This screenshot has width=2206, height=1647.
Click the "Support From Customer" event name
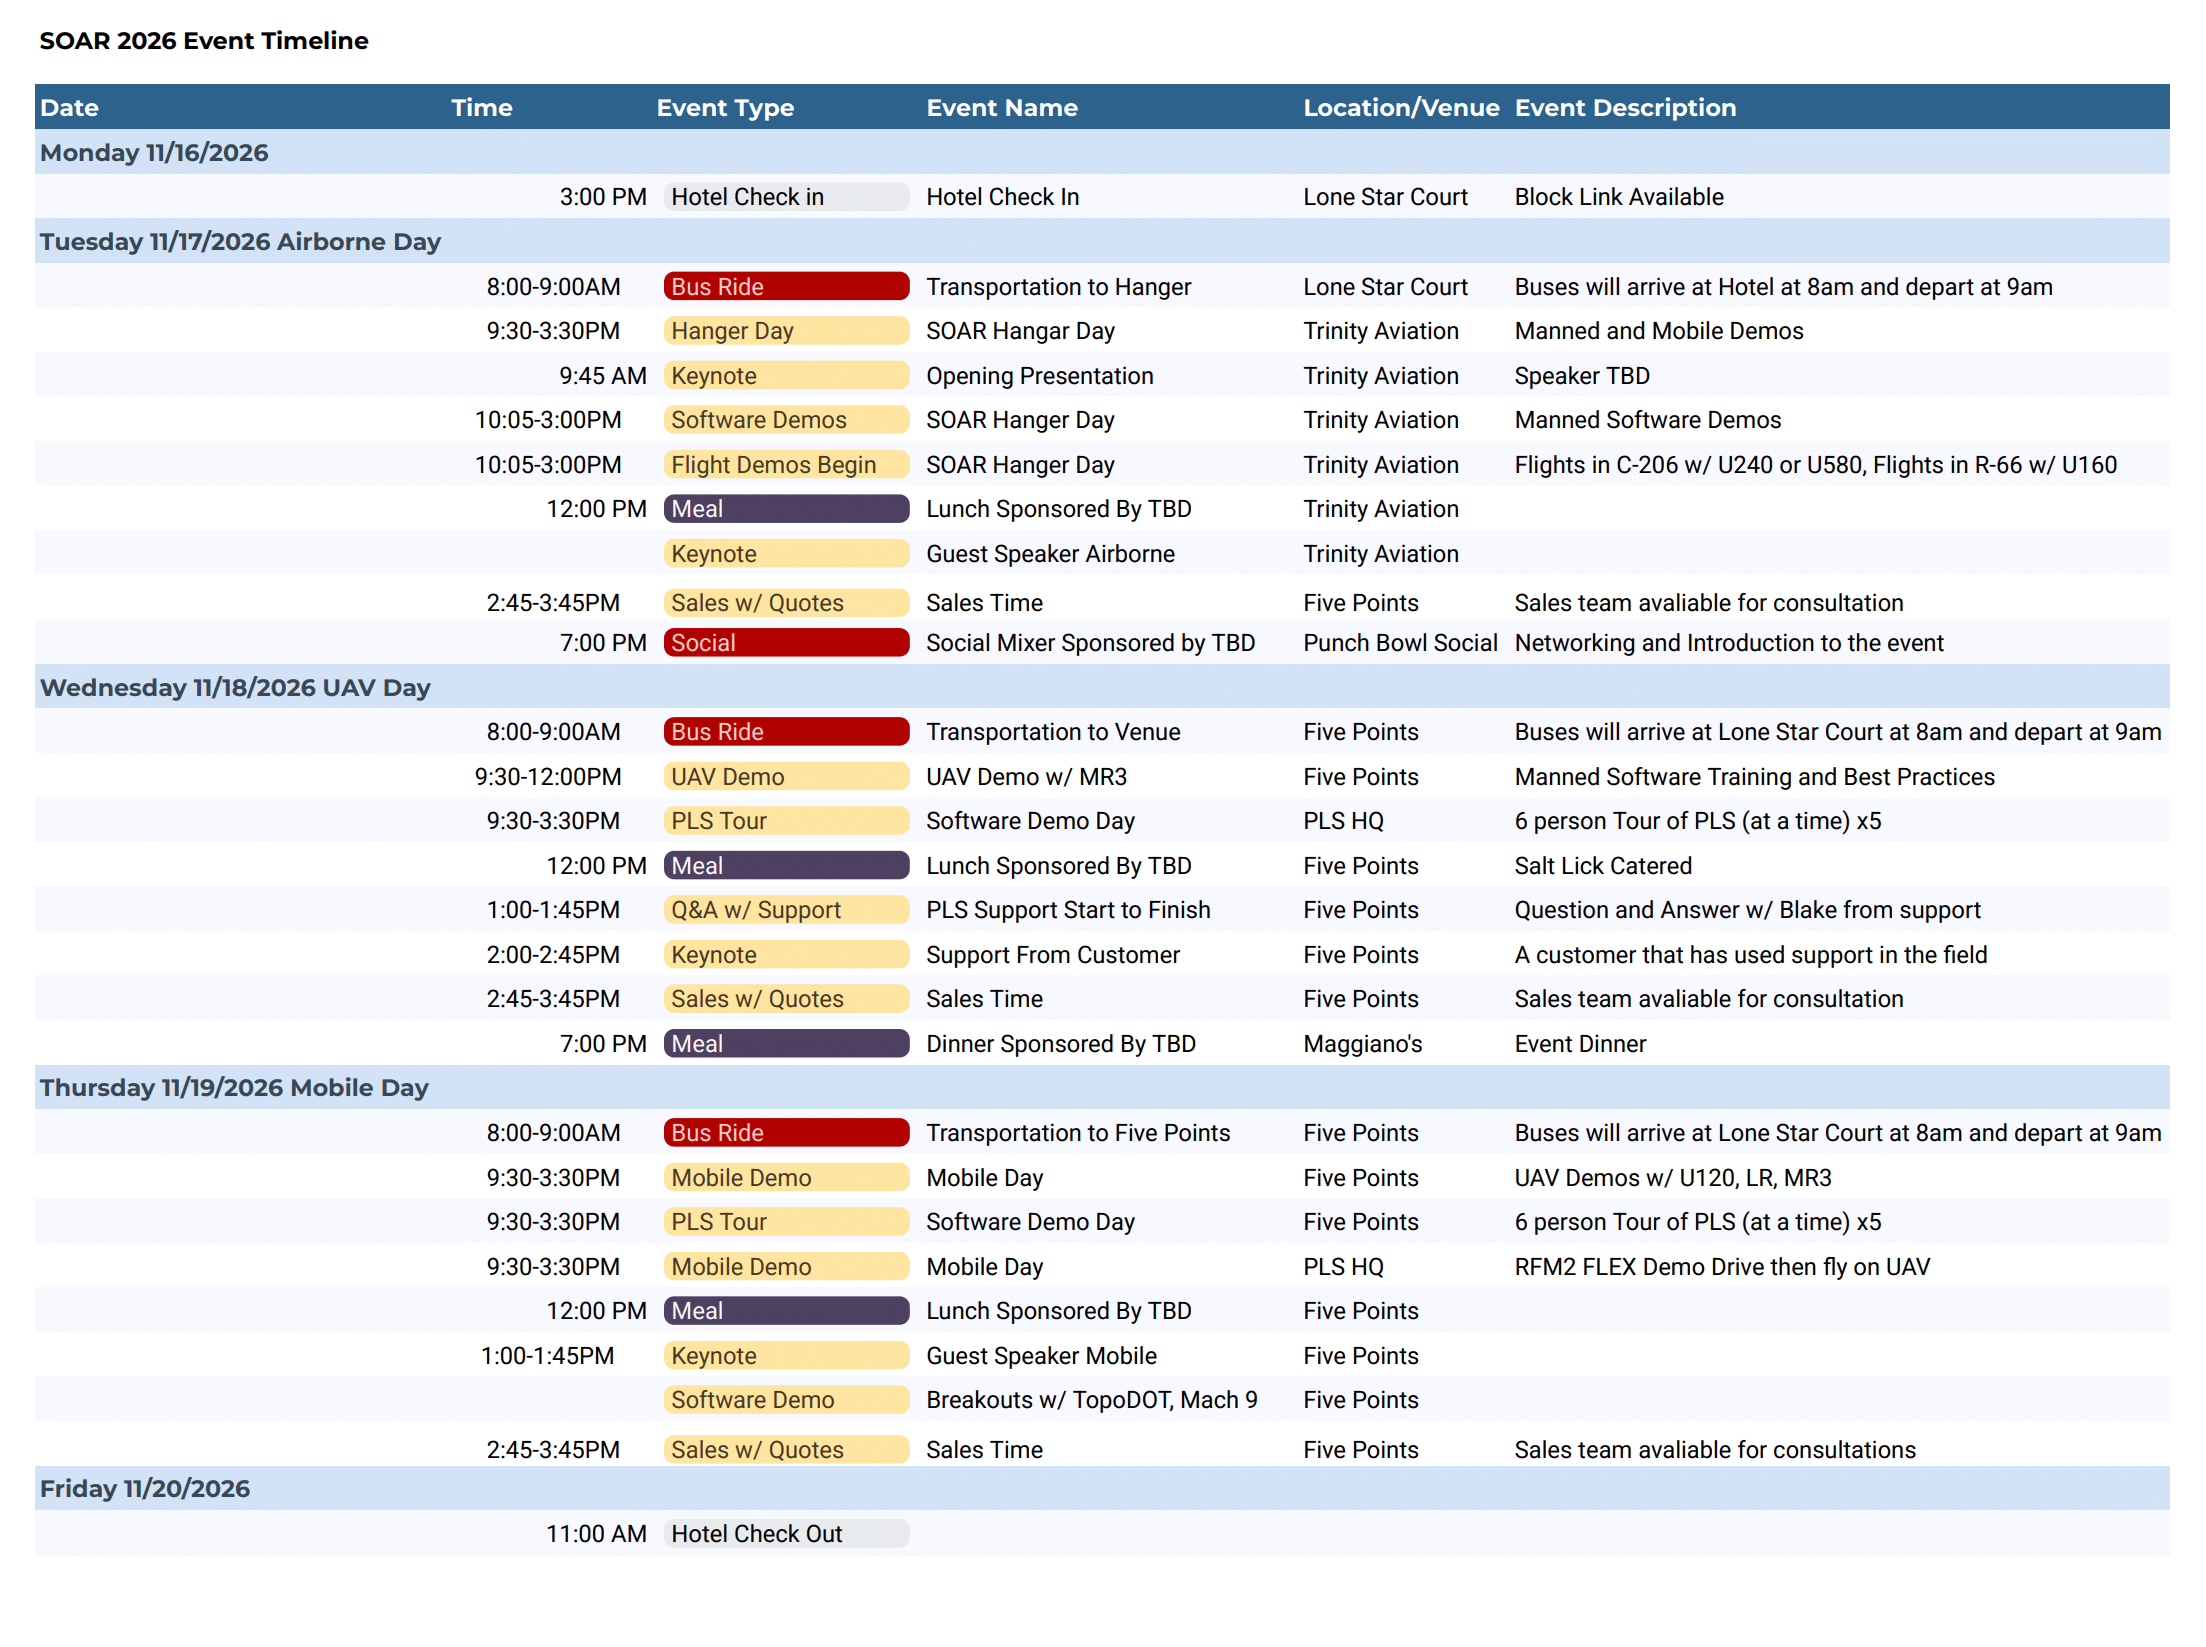click(x=1053, y=955)
